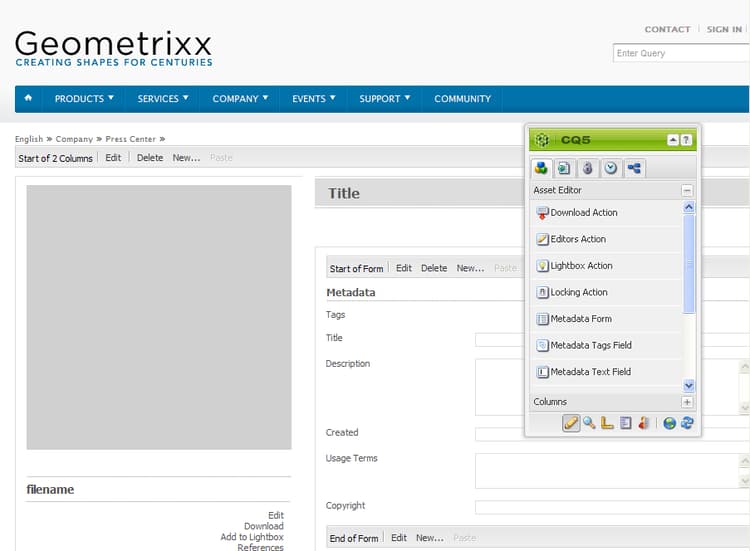Open the Support menu
The image size is (750, 551).
click(385, 99)
